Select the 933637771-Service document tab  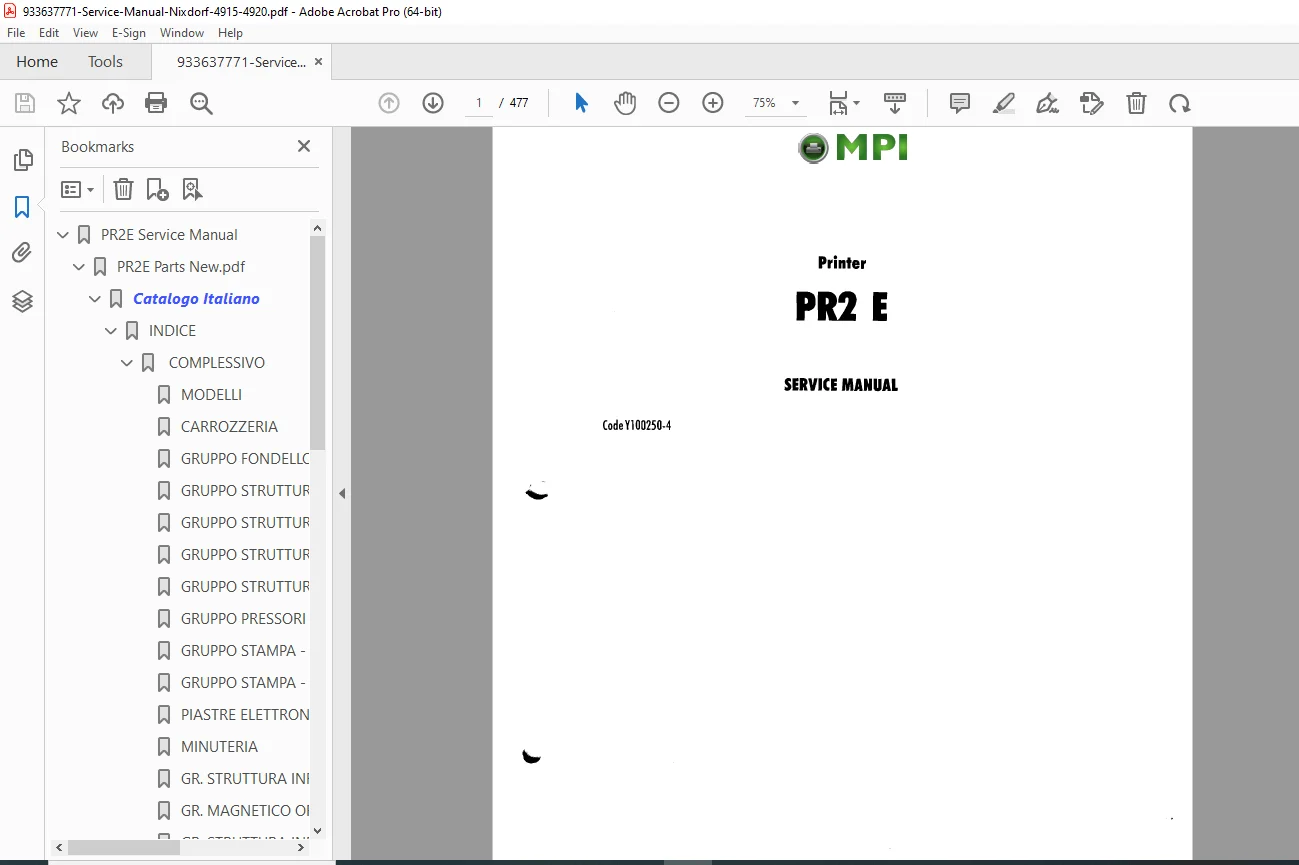click(241, 62)
